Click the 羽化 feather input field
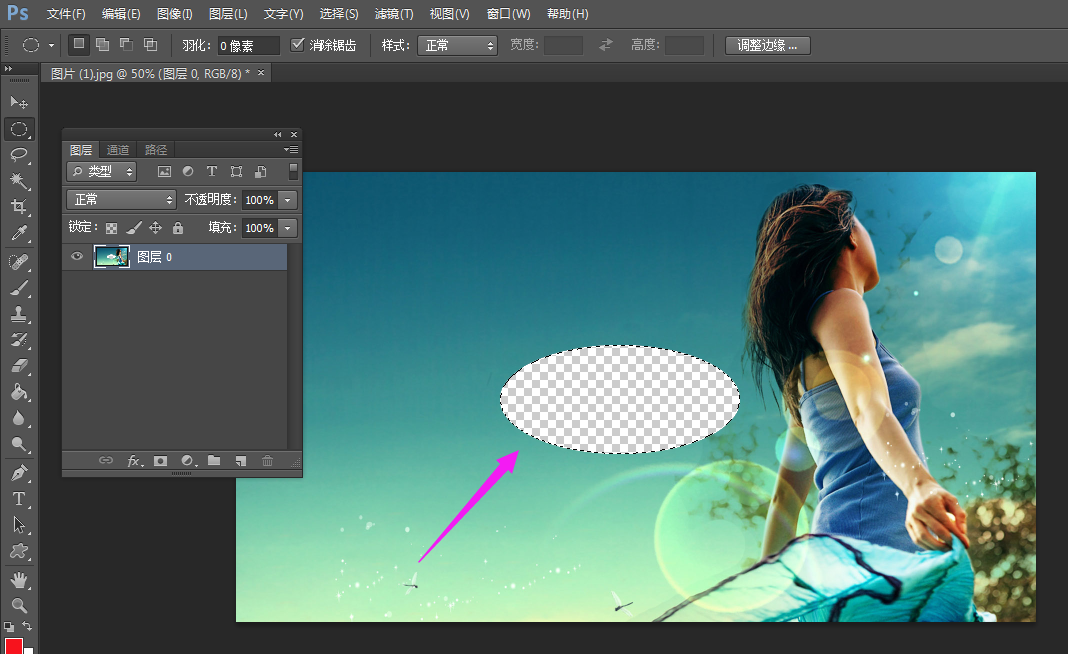The height and width of the screenshot is (654, 1068). 249,45
